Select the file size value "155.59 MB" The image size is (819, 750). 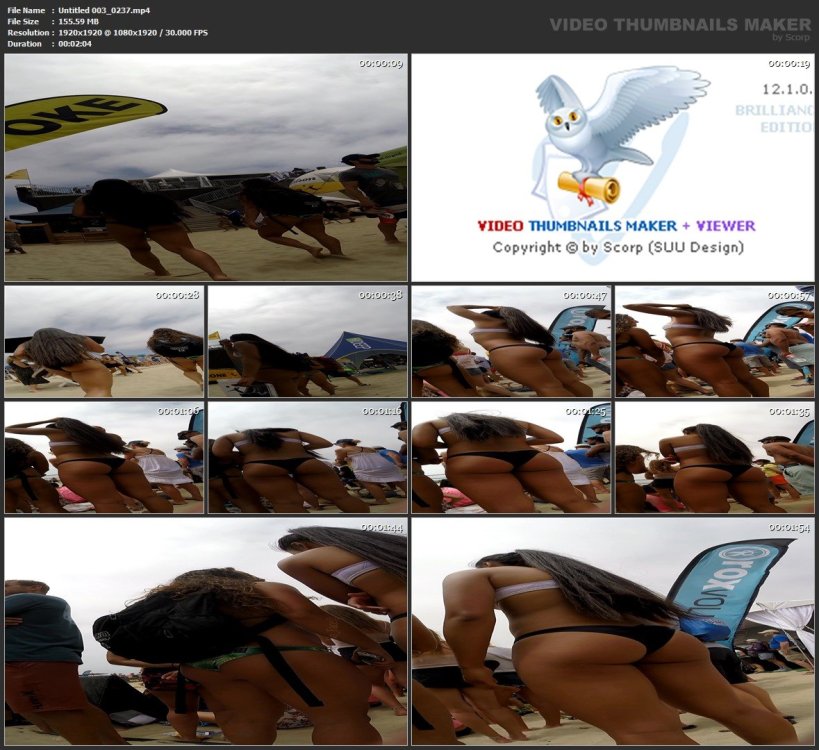[78, 21]
